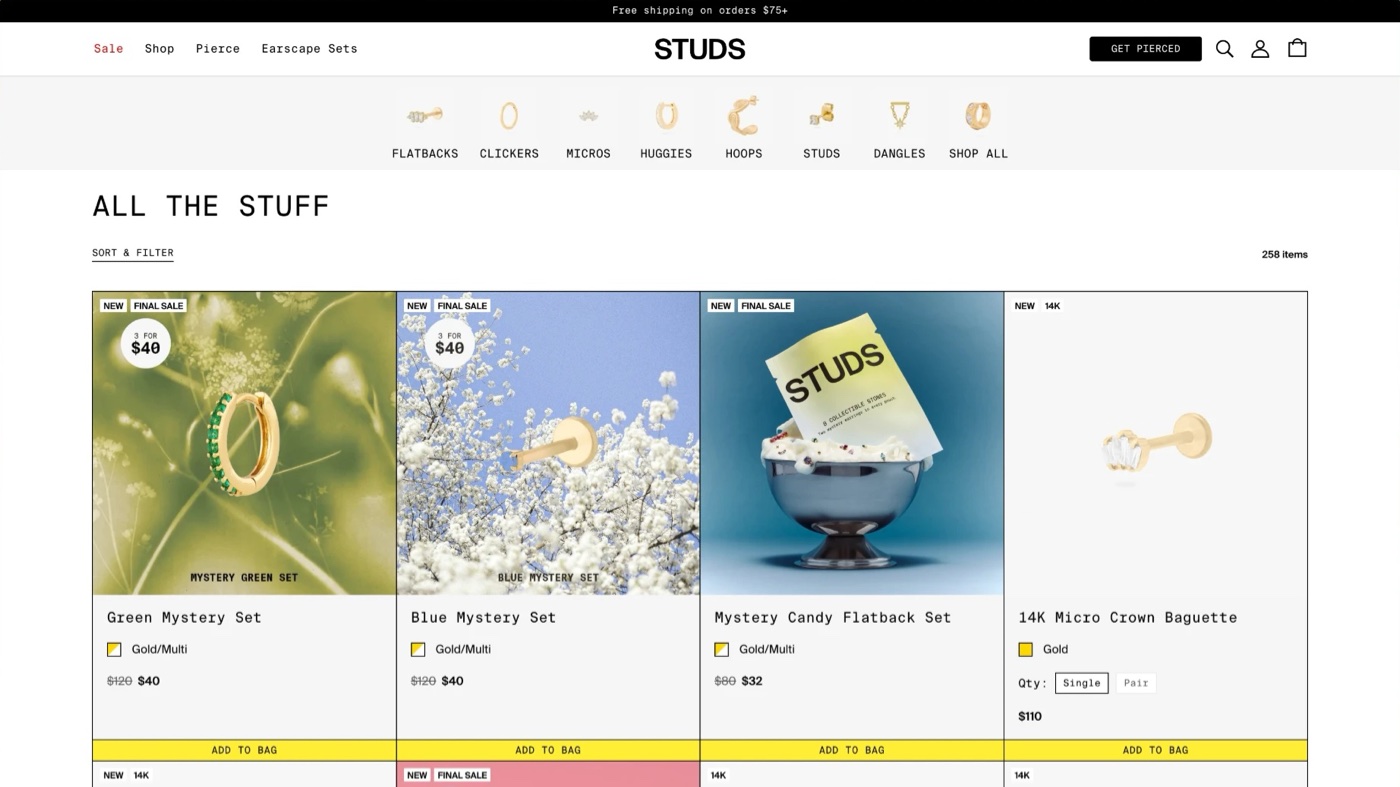Select Pair quantity for Micro Crown Baguette
The height and width of the screenshot is (787, 1400).
(x=1136, y=683)
